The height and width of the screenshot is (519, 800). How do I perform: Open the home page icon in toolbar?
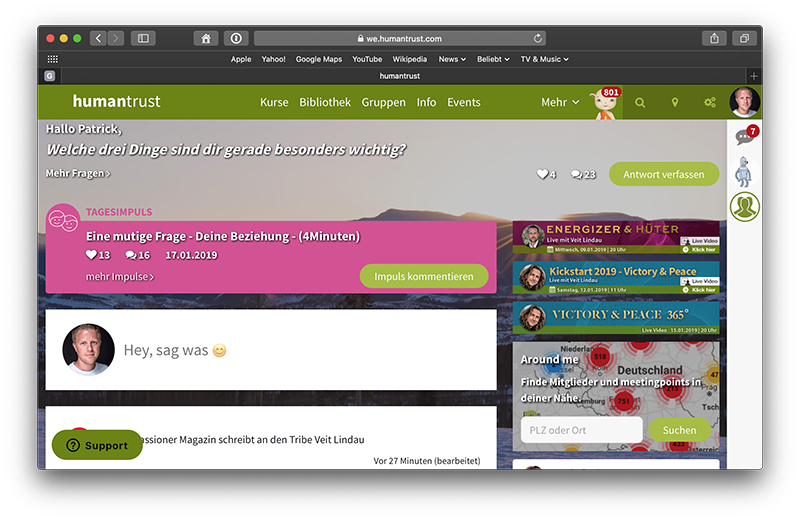[x=206, y=38]
